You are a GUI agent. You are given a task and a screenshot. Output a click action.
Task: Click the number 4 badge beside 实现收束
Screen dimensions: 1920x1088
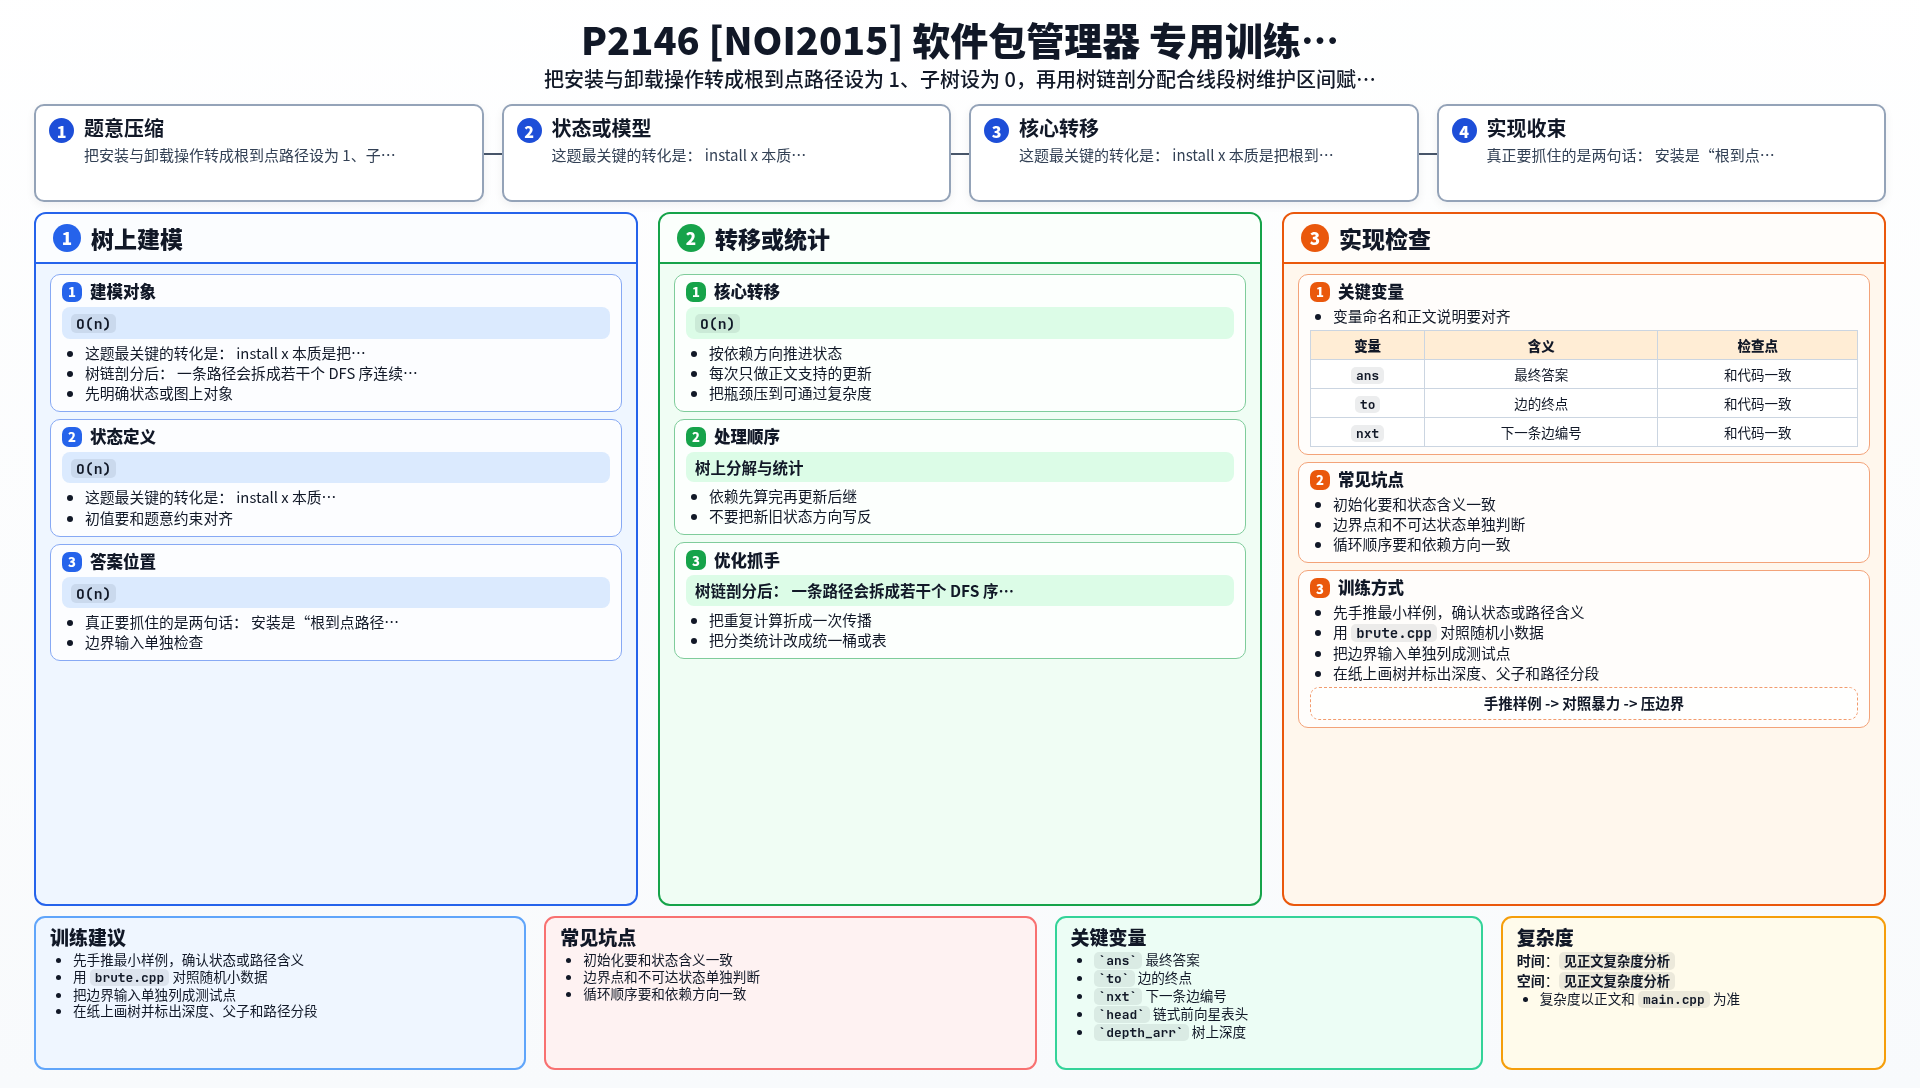click(x=1464, y=131)
